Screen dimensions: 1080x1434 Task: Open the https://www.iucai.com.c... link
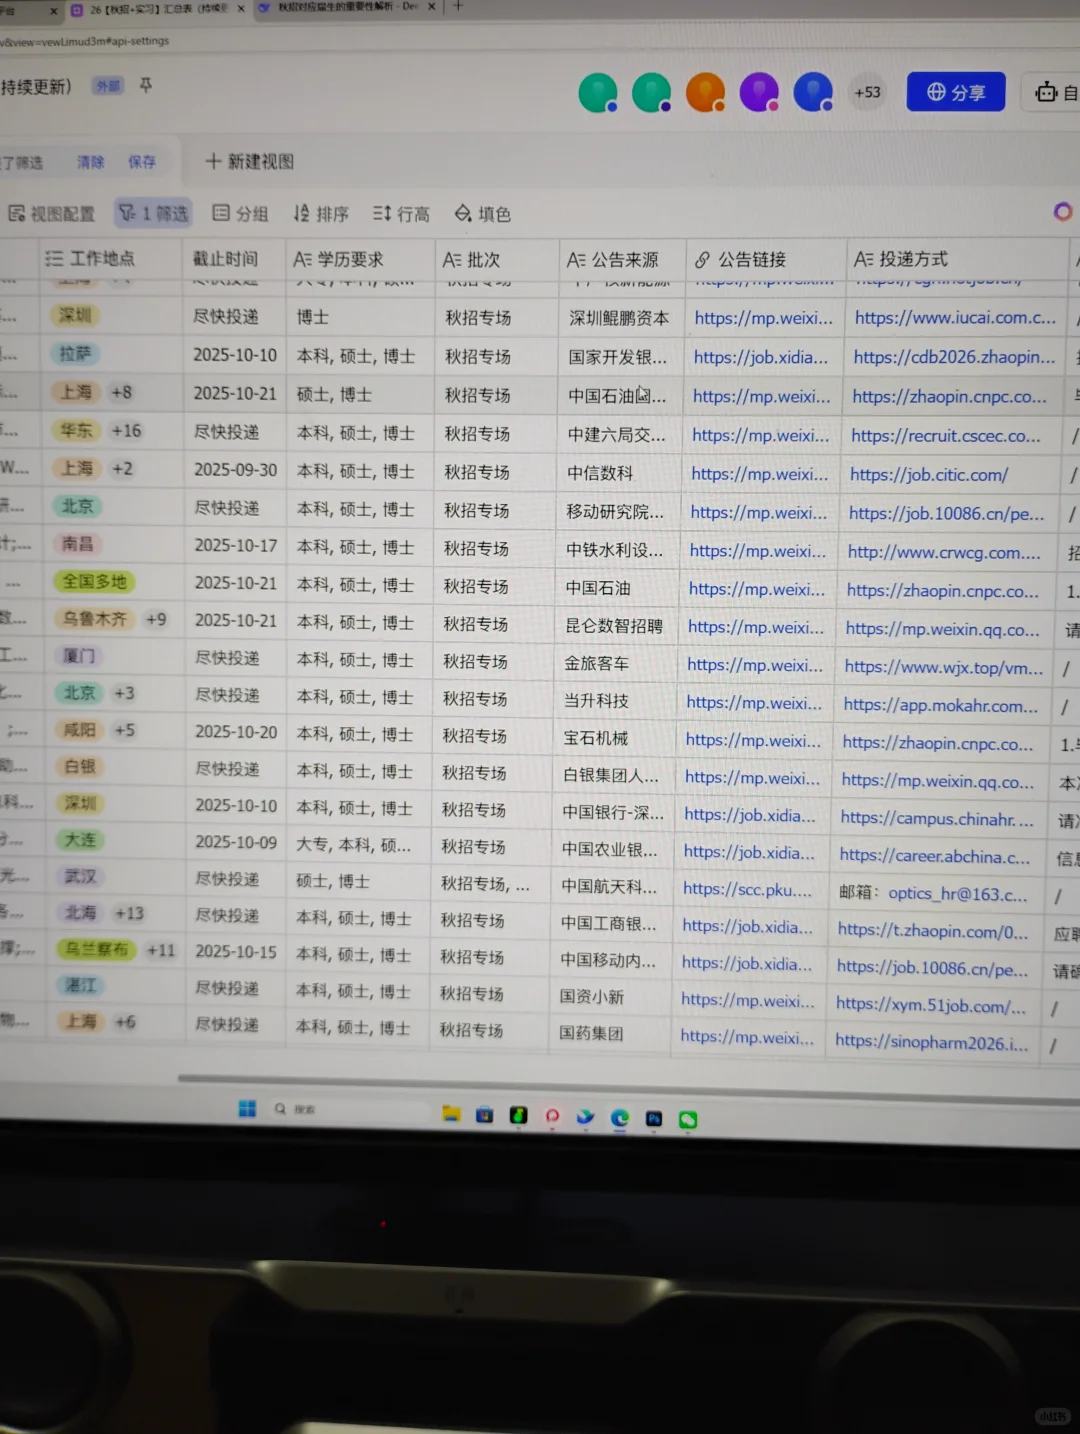coord(955,318)
